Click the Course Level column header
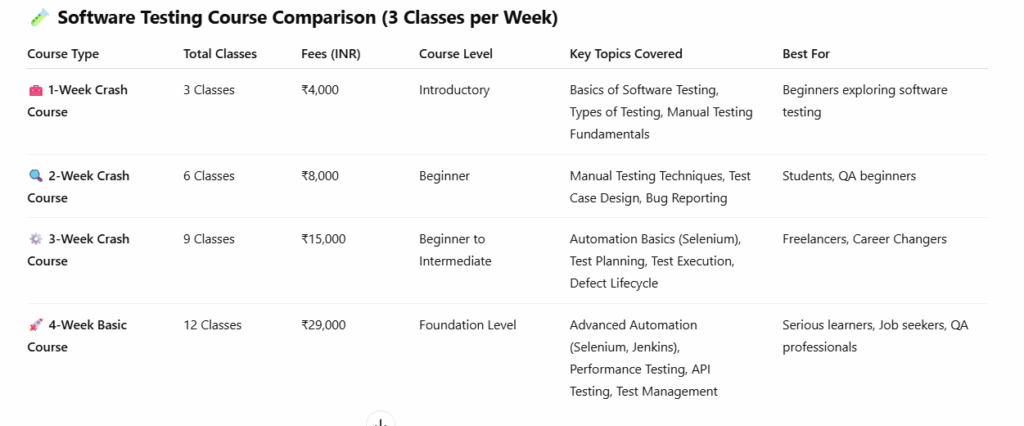1024x426 pixels. pos(455,54)
